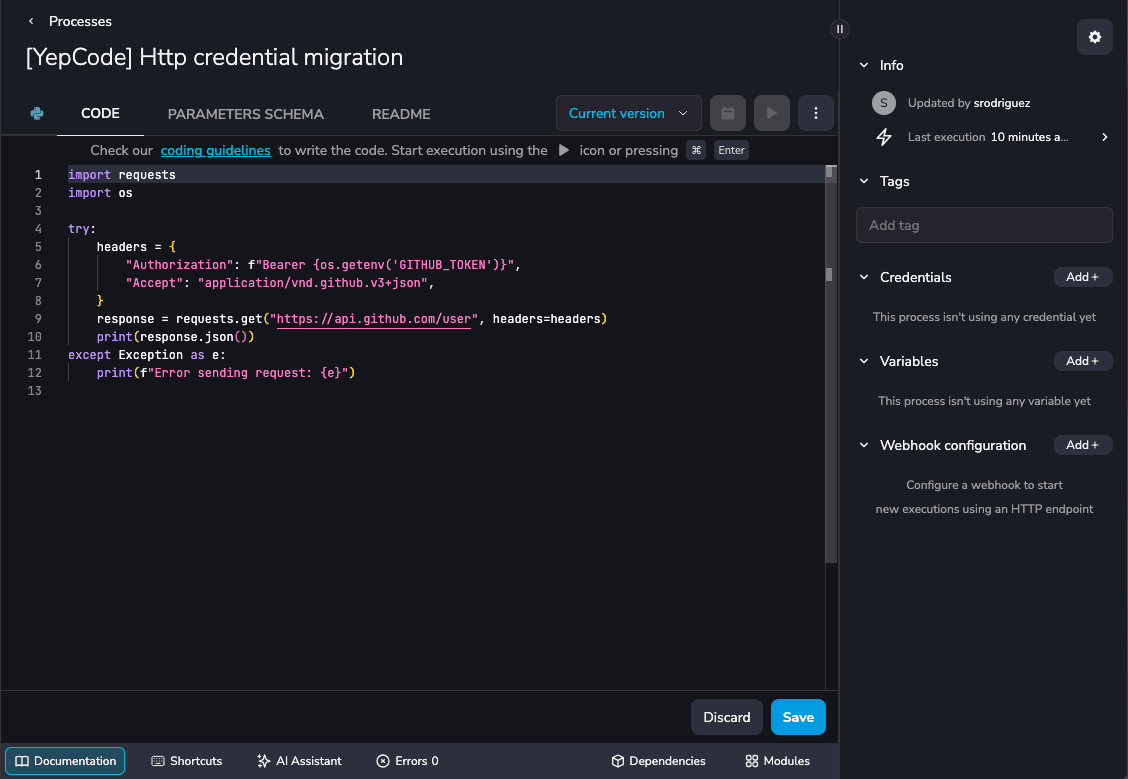Open the Current version dropdown
1128x779 pixels.
628,113
